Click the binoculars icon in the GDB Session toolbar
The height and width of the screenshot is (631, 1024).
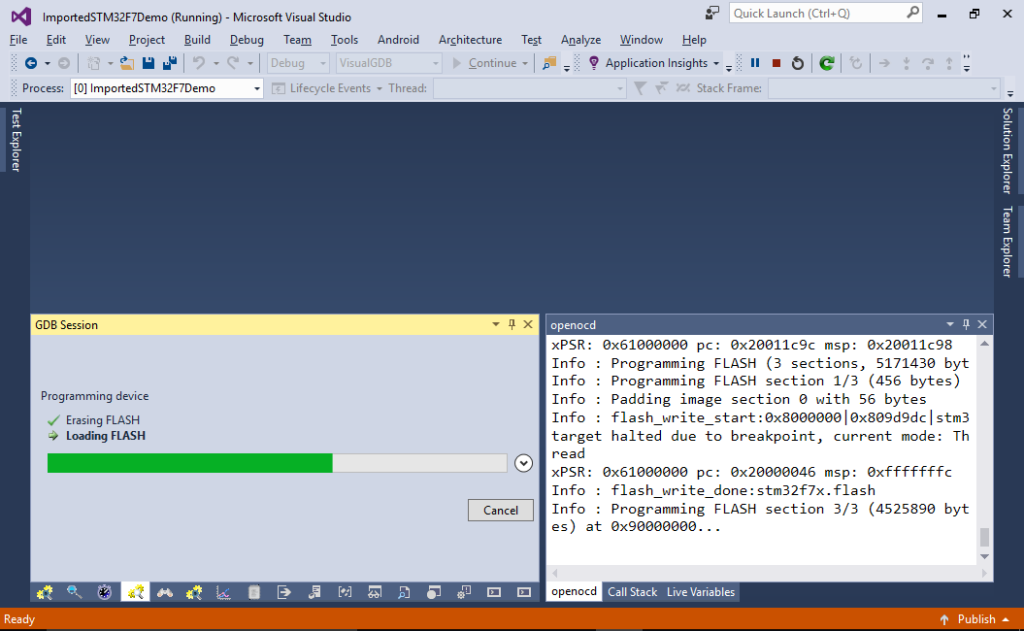click(165, 591)
